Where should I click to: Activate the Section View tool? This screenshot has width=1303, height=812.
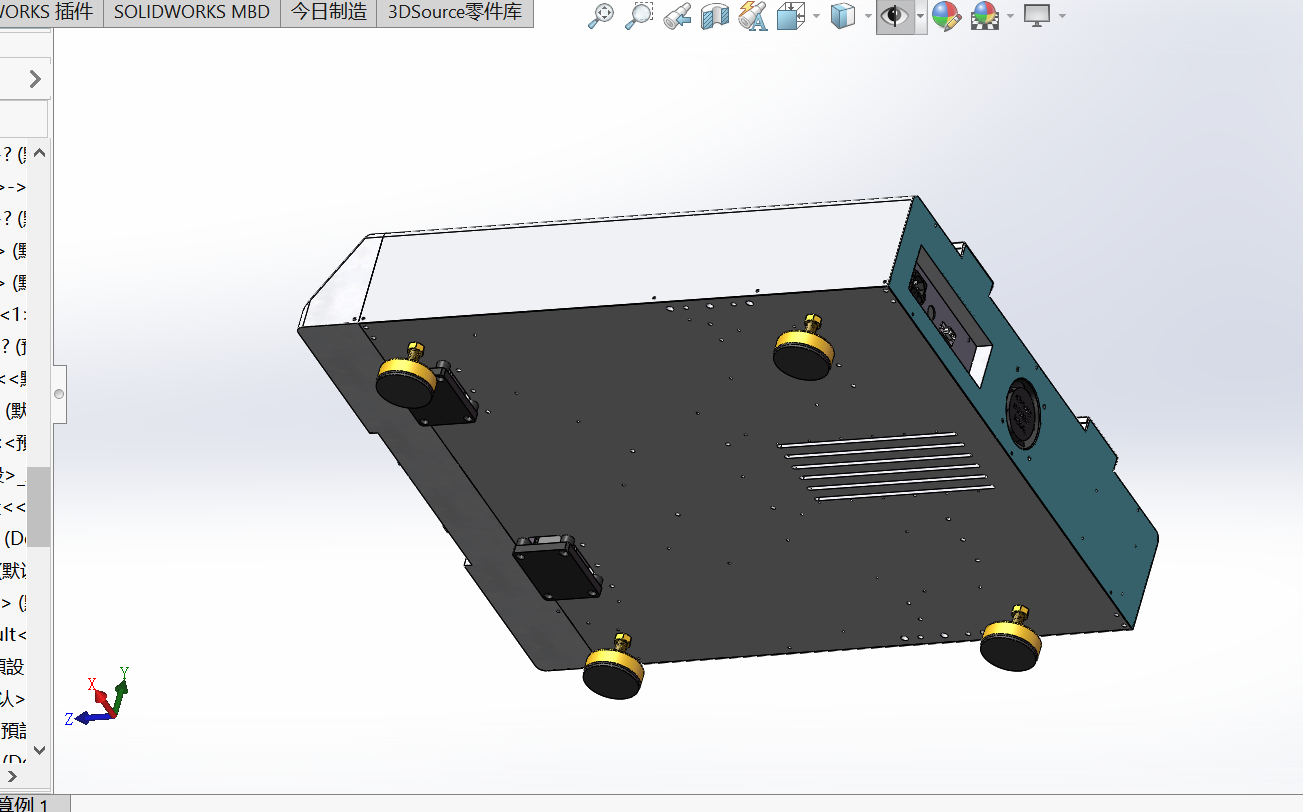pos(715,16)
